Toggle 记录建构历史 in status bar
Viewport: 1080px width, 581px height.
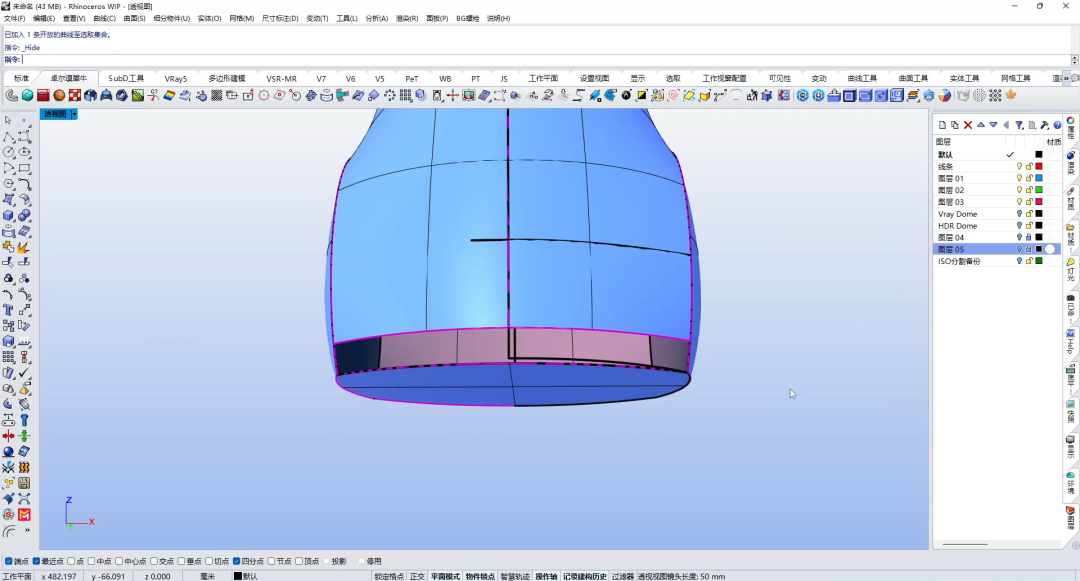pyautogui.click(x=585, y=576)
